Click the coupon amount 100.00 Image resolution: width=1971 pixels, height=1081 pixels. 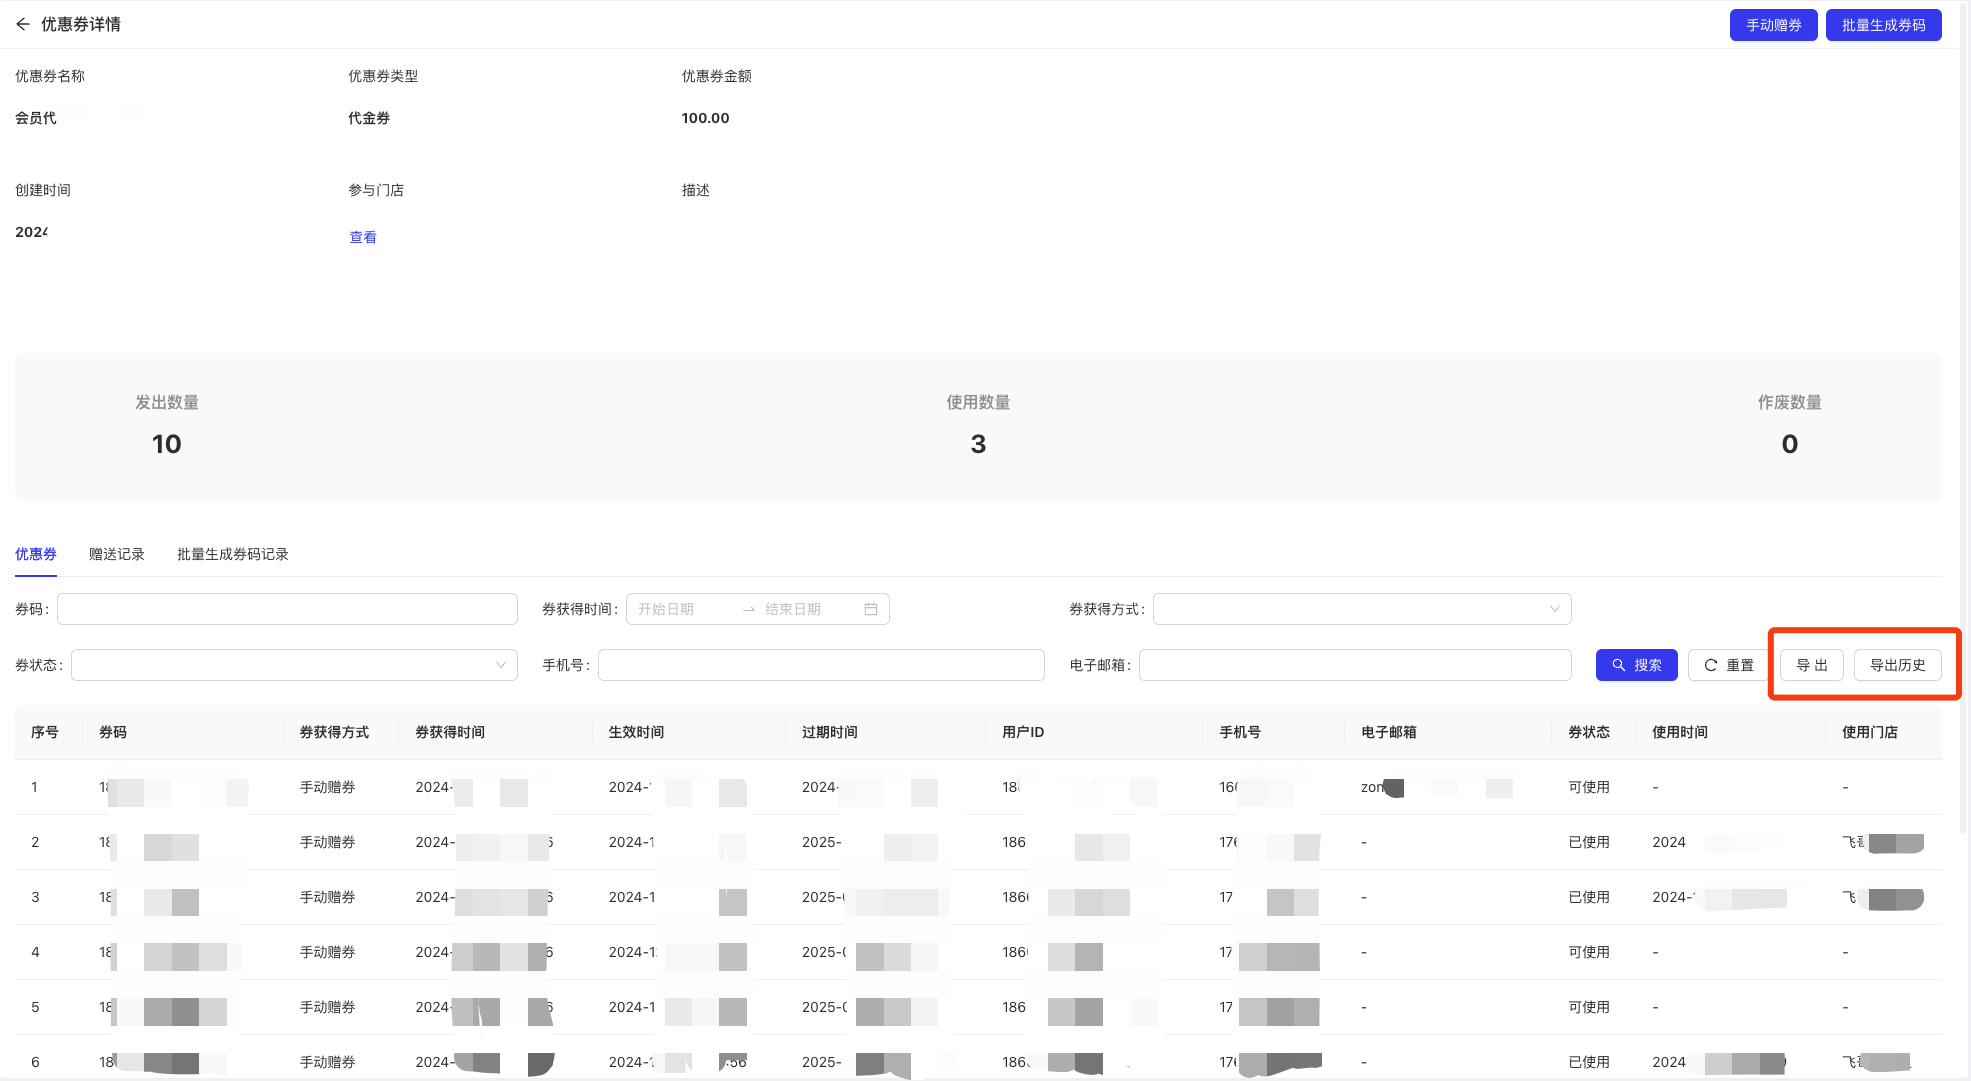click(x=705, y=118)
